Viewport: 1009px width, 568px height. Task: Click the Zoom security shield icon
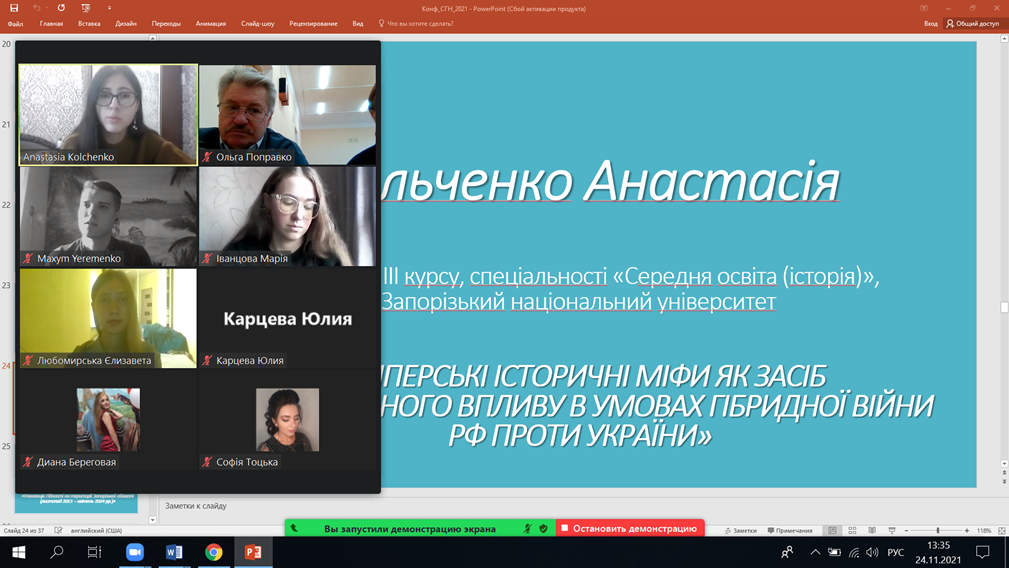click(x=543, y=528)
